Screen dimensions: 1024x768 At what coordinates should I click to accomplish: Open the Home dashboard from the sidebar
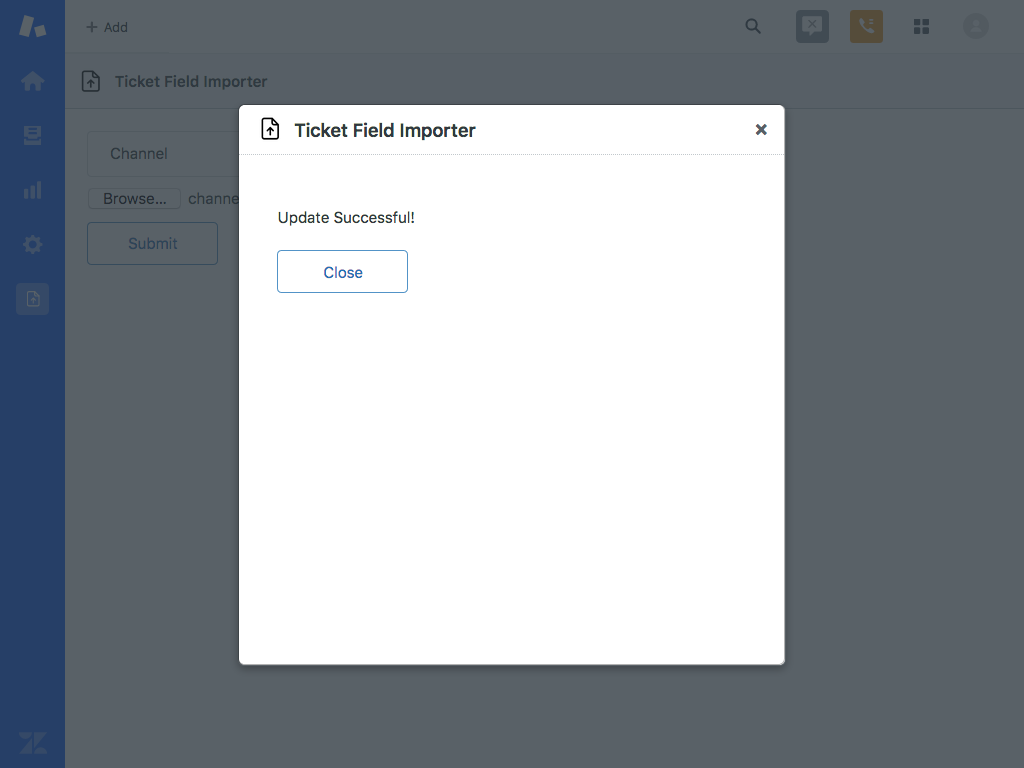pyautogui.click(x=32, y=81)
